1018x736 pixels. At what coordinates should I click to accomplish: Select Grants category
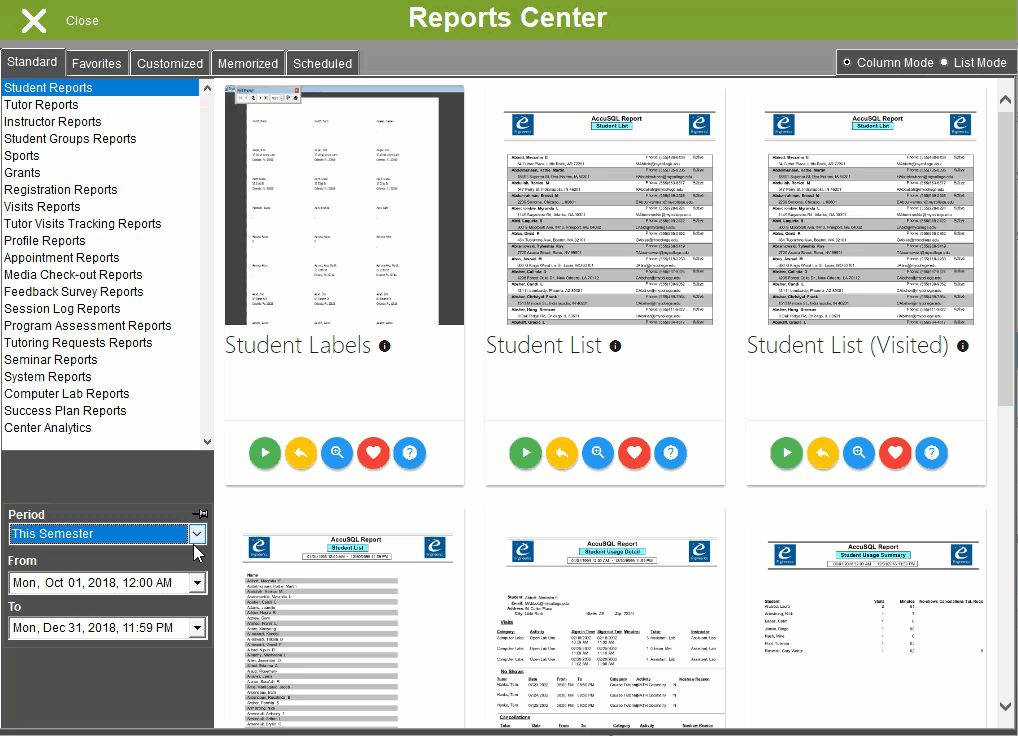(101, 173)
